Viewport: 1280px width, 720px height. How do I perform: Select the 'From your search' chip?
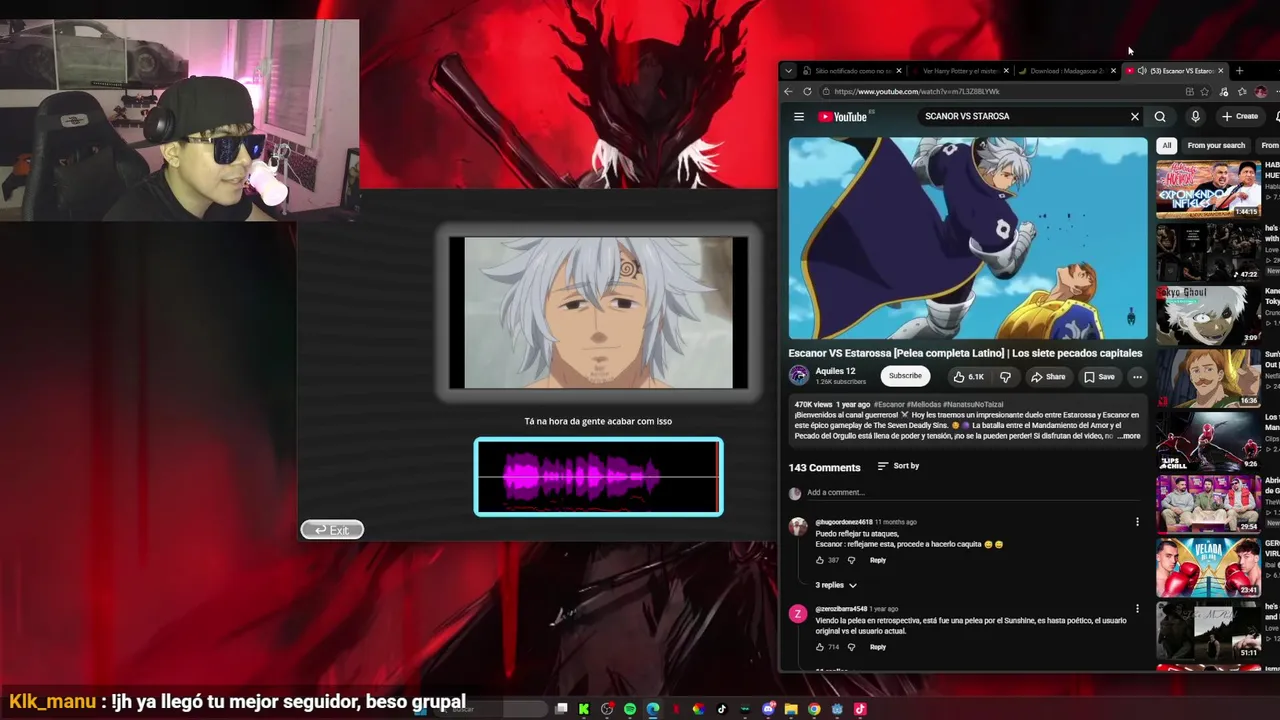tap(1216, 145)
